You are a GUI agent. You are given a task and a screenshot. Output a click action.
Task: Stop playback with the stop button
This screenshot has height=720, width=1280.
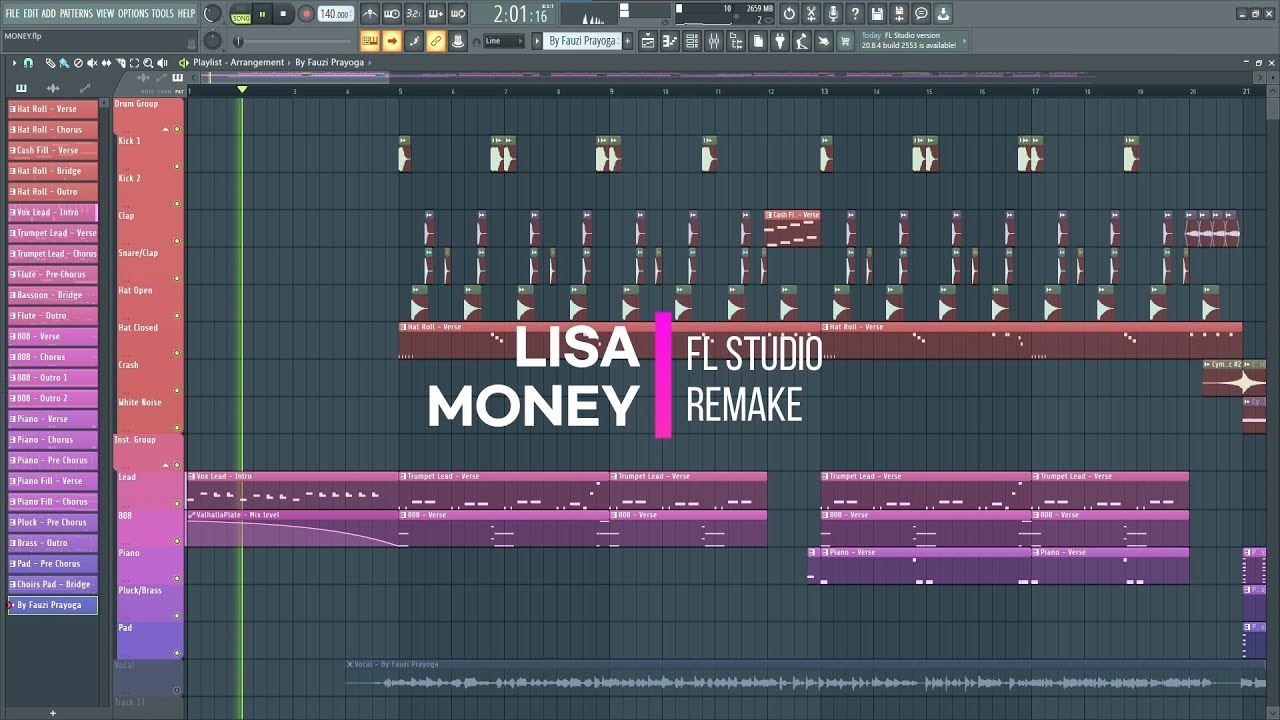(x=284, y=14)
